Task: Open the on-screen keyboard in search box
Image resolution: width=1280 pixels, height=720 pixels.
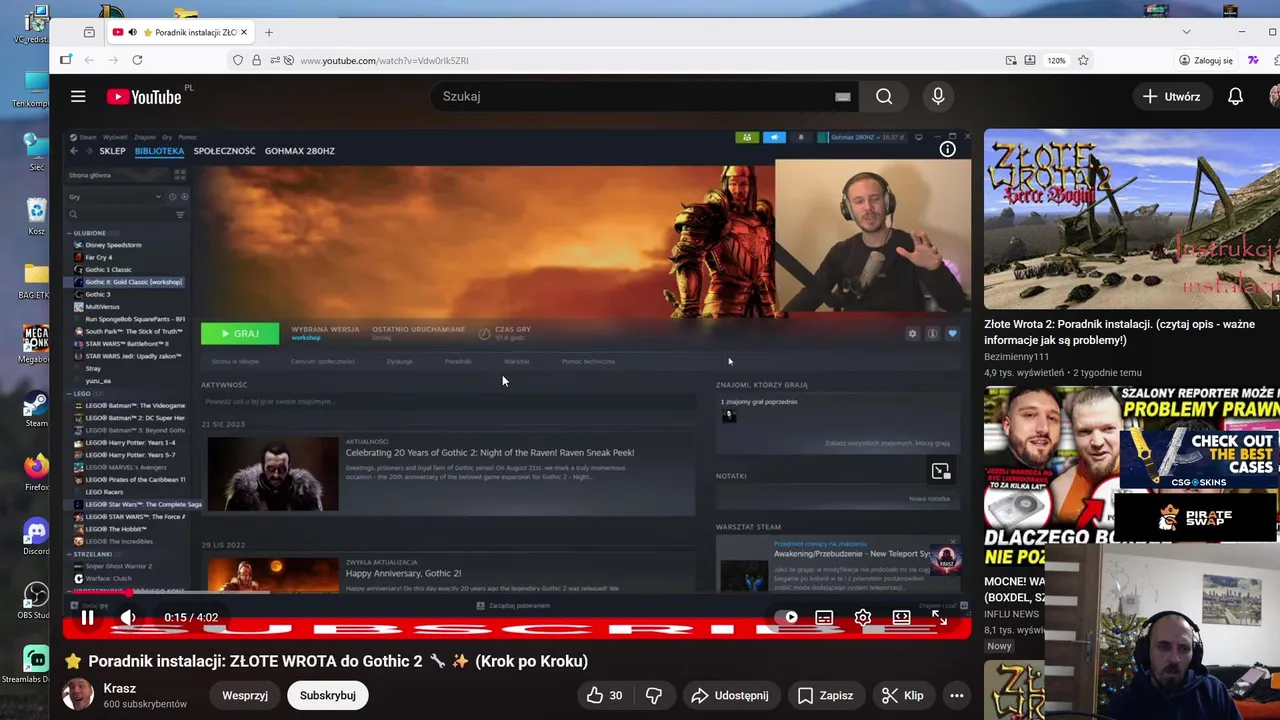Action: (842, 97)
